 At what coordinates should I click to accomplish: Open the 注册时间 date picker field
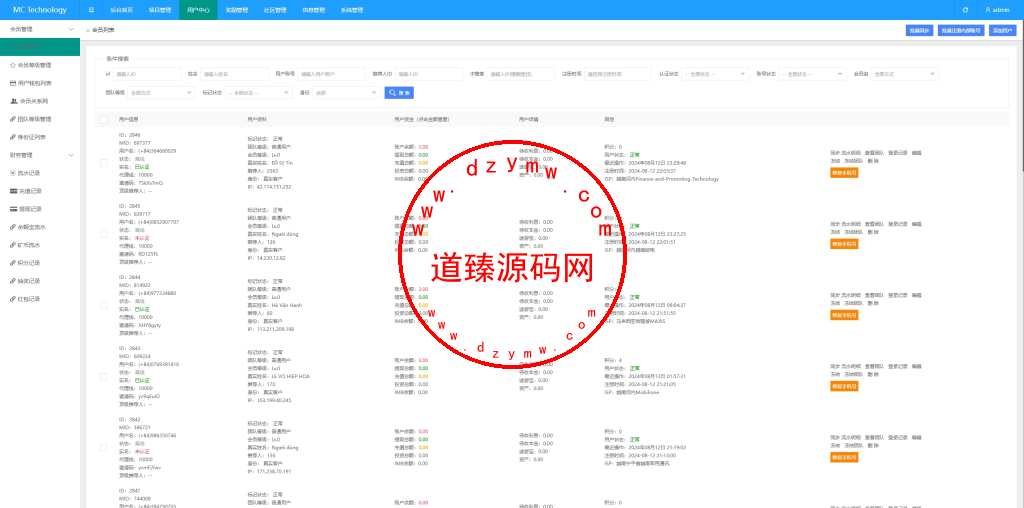618,74
